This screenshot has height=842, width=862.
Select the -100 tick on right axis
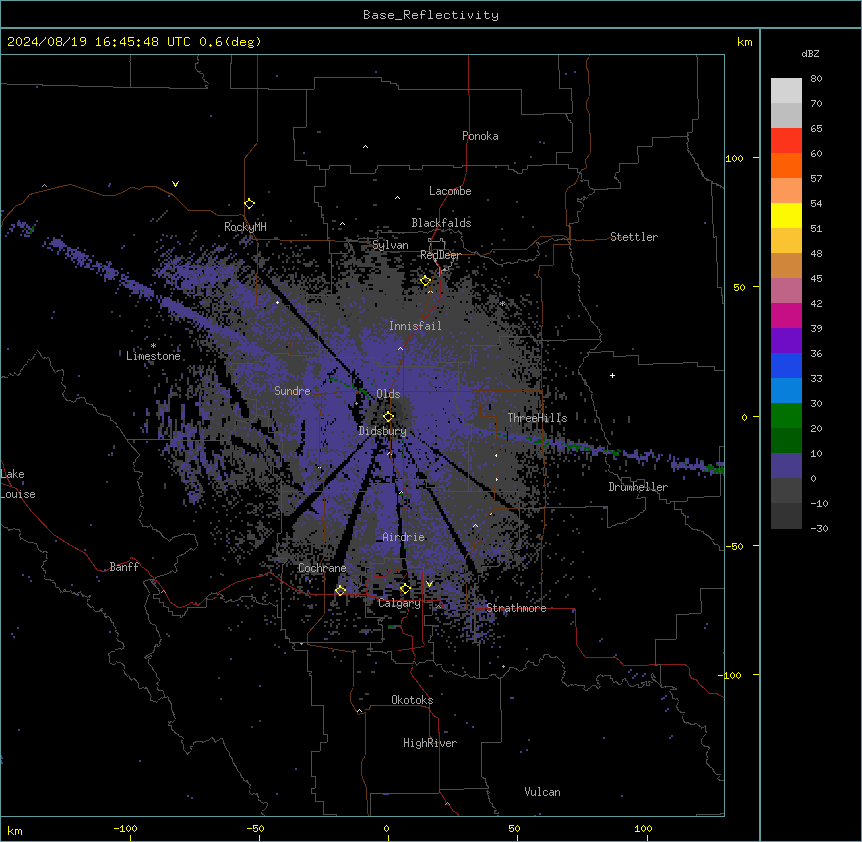(x=731, y=675)
